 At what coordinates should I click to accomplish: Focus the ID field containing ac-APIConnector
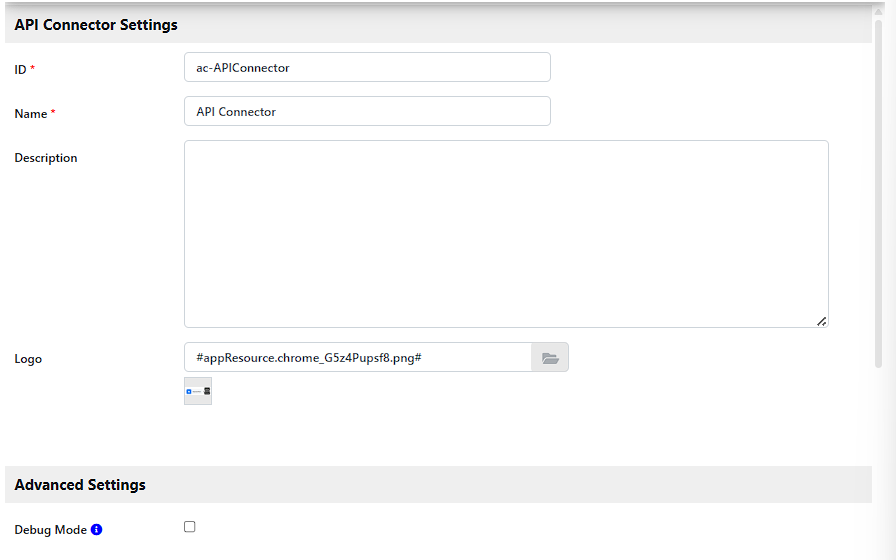[x=367, y=68]
